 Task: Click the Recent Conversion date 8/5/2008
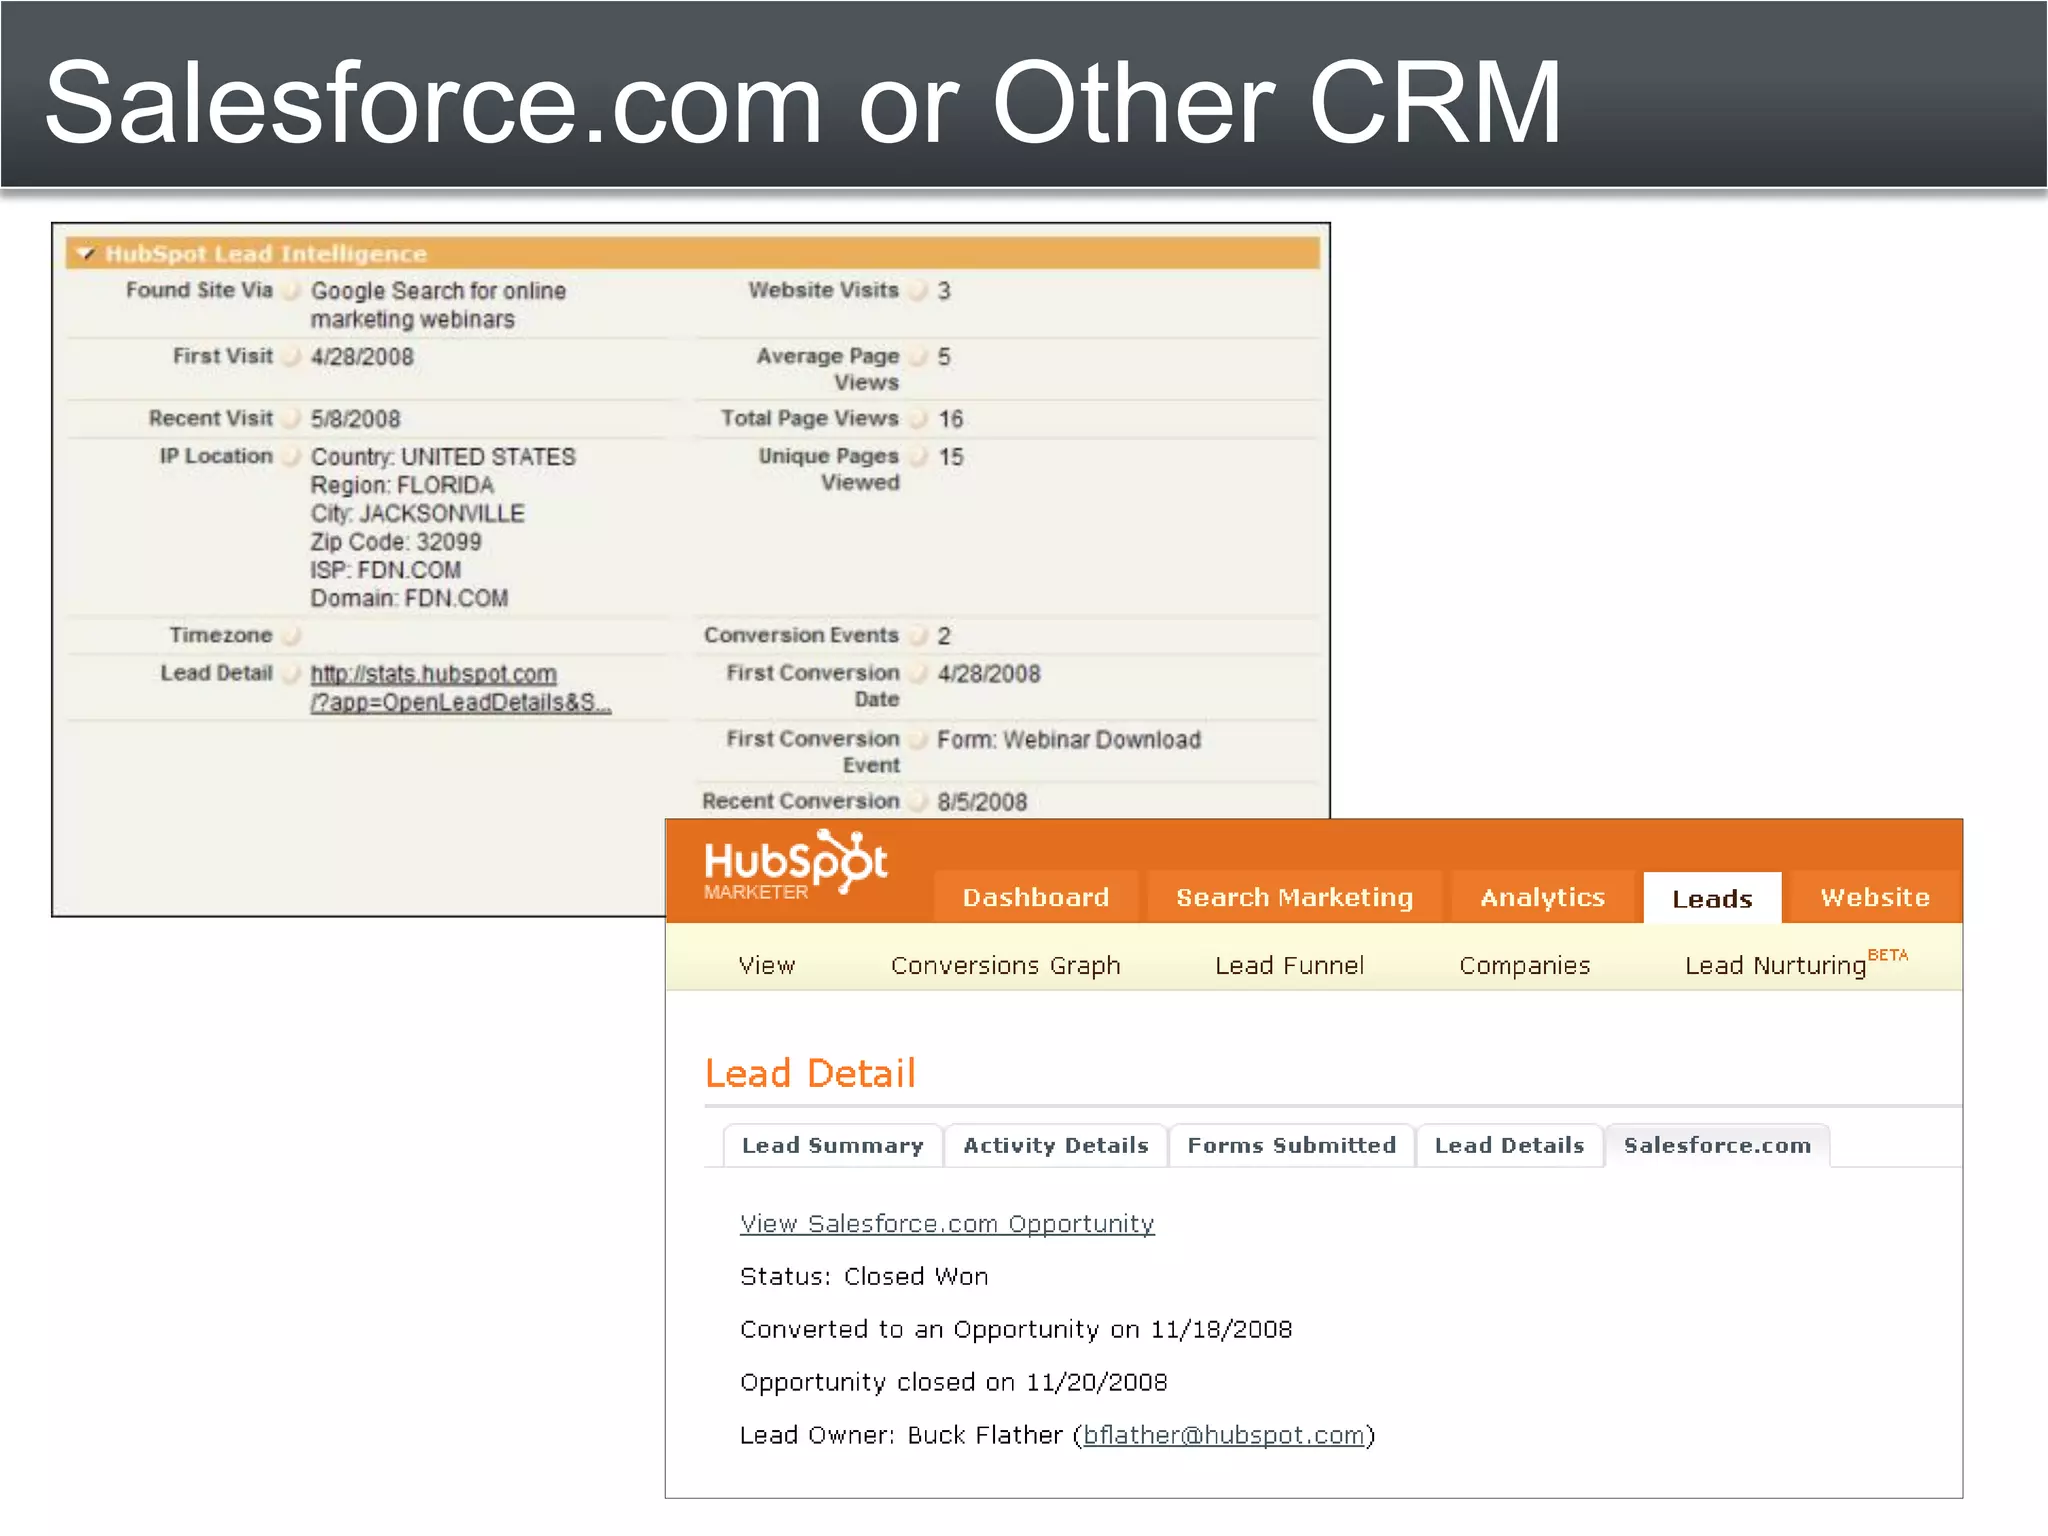[x=982, y=802]
